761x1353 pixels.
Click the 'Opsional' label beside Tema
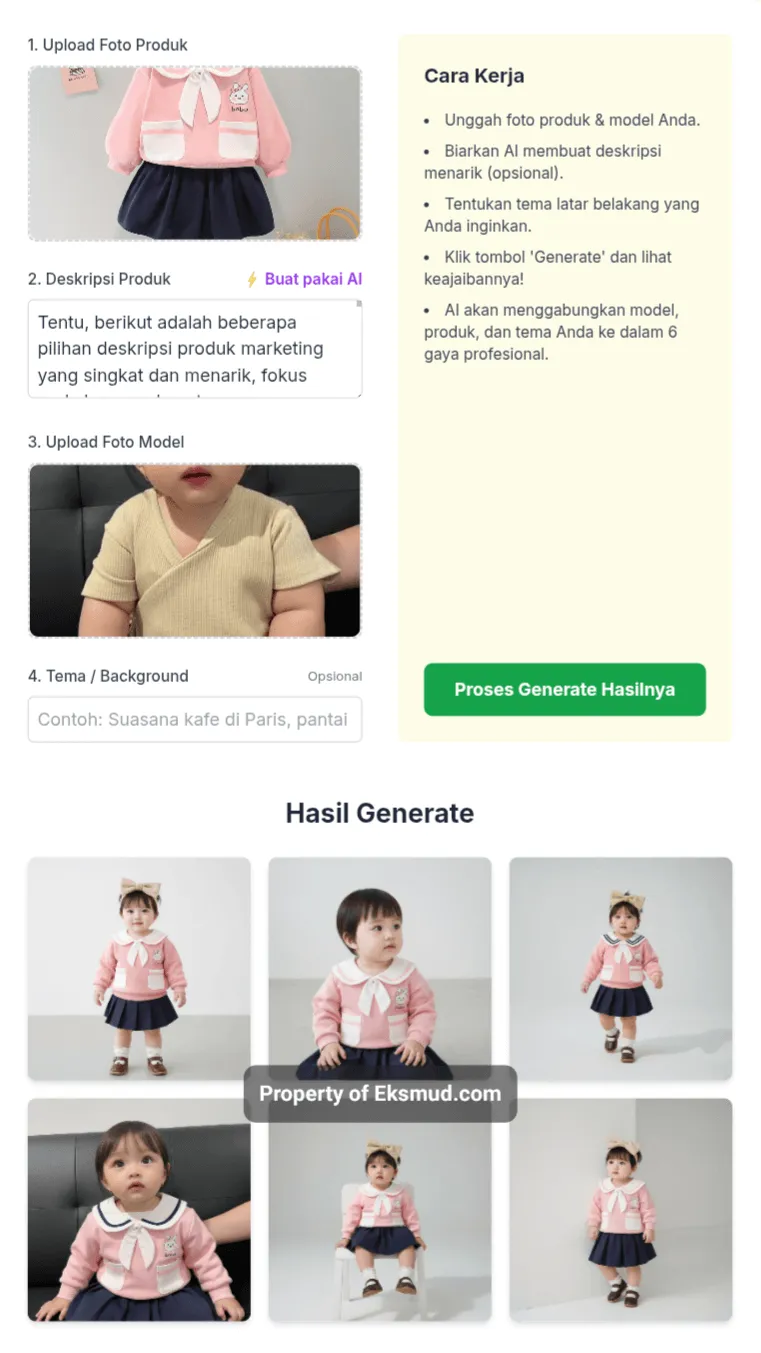335,677
